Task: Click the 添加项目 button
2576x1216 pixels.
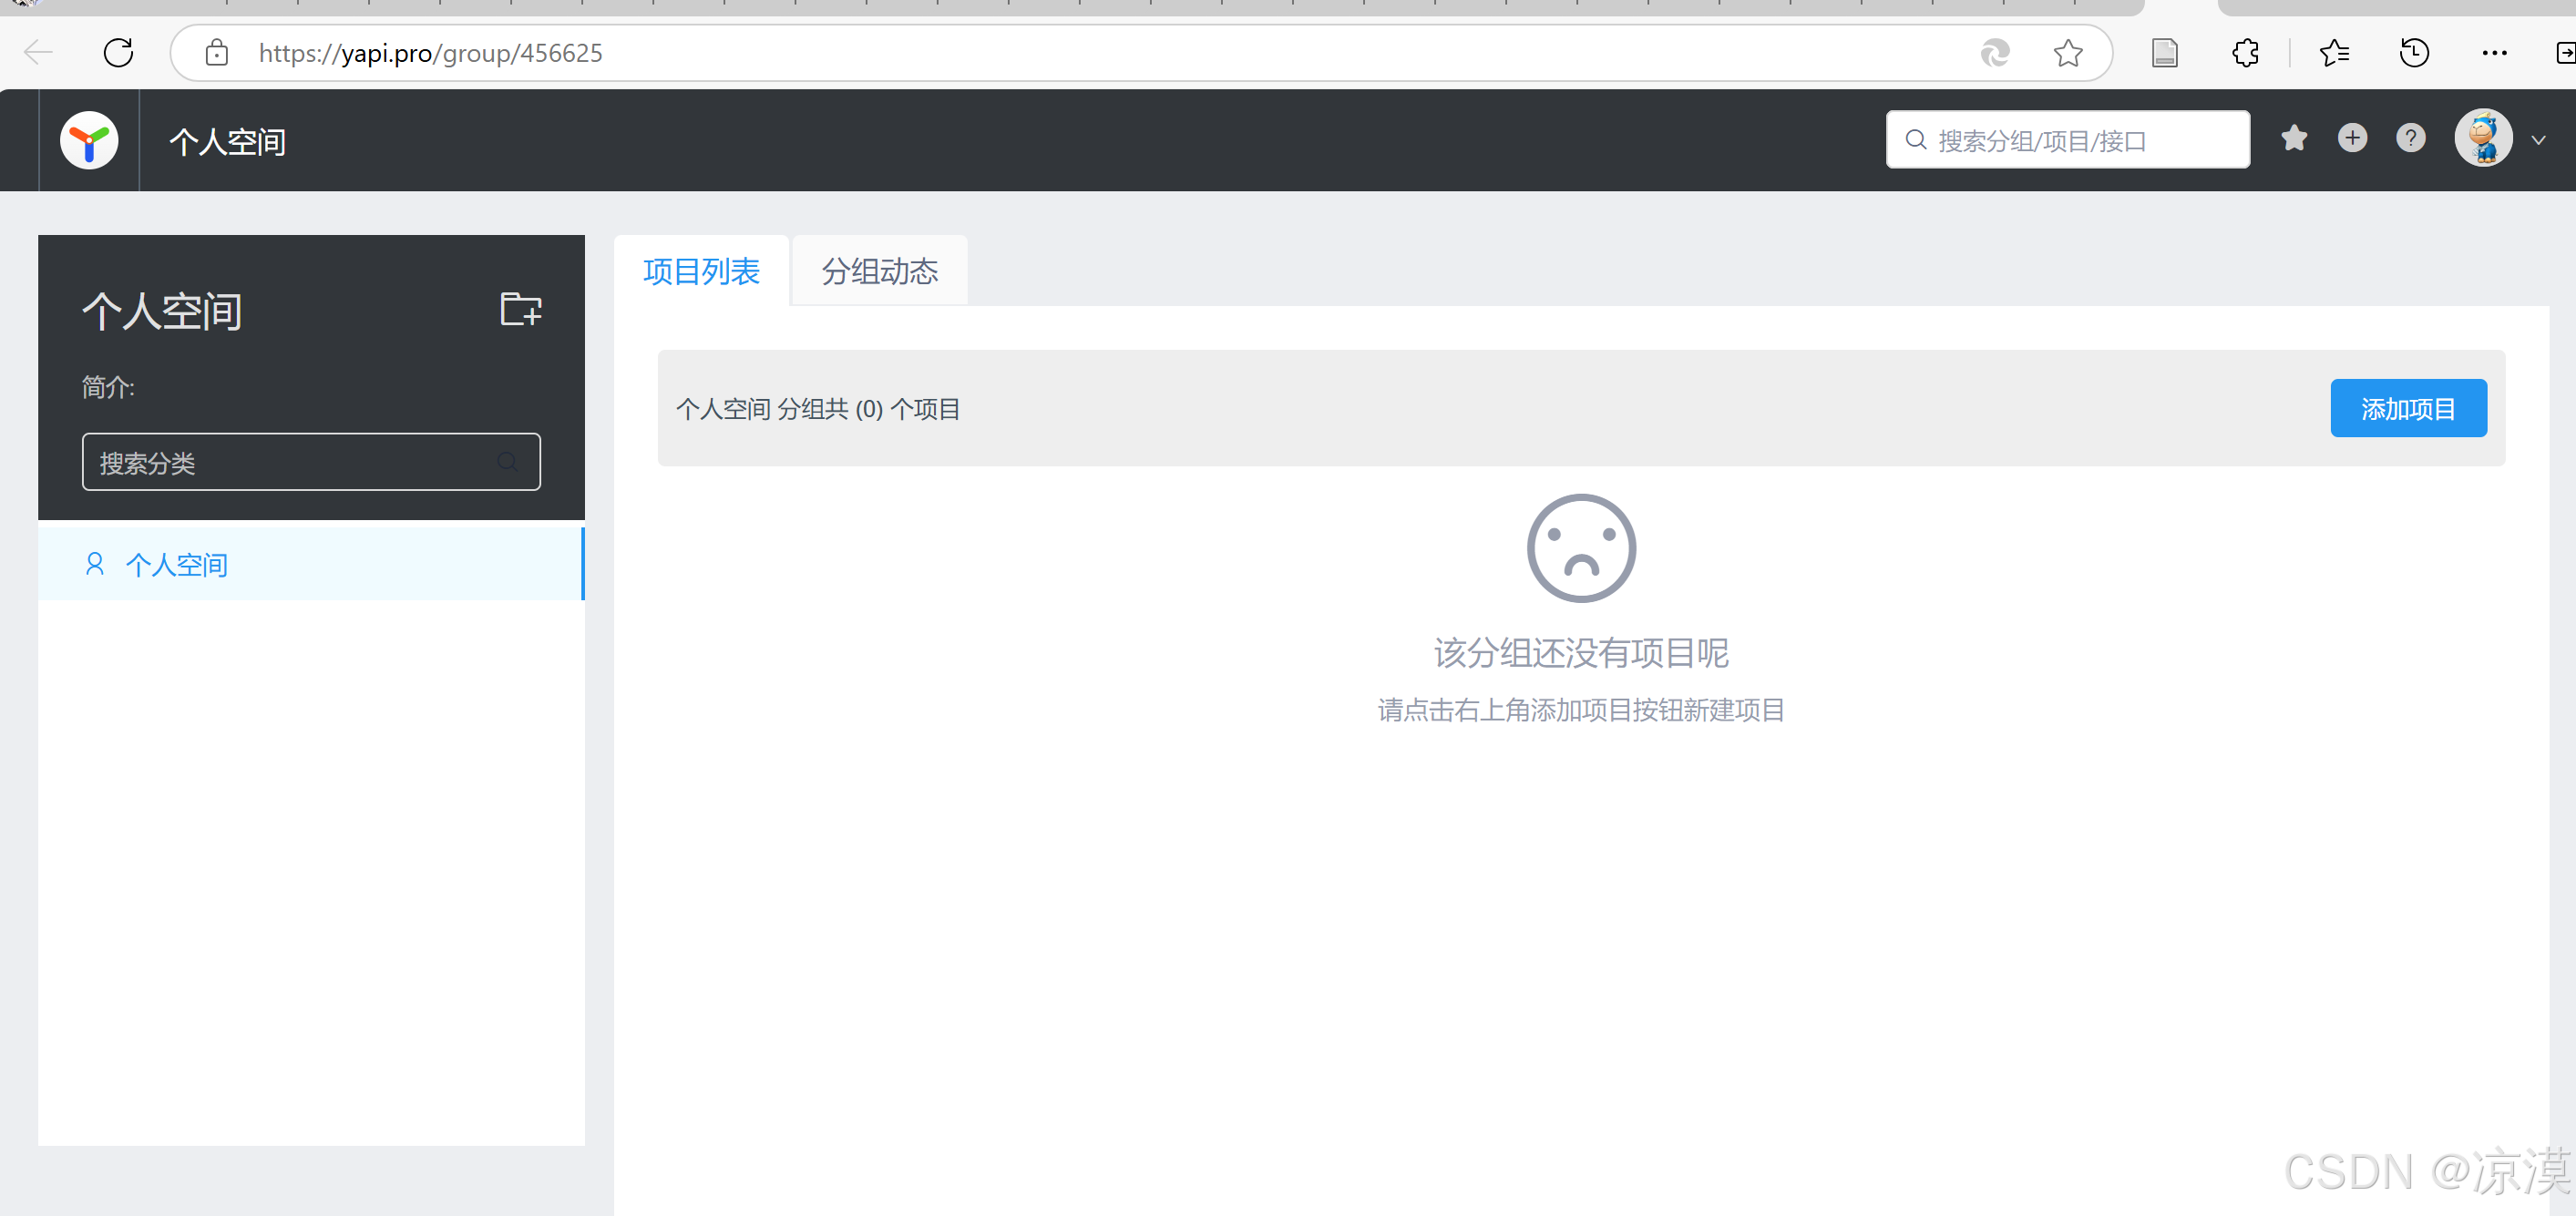Action: click(x=2408, y=408)
